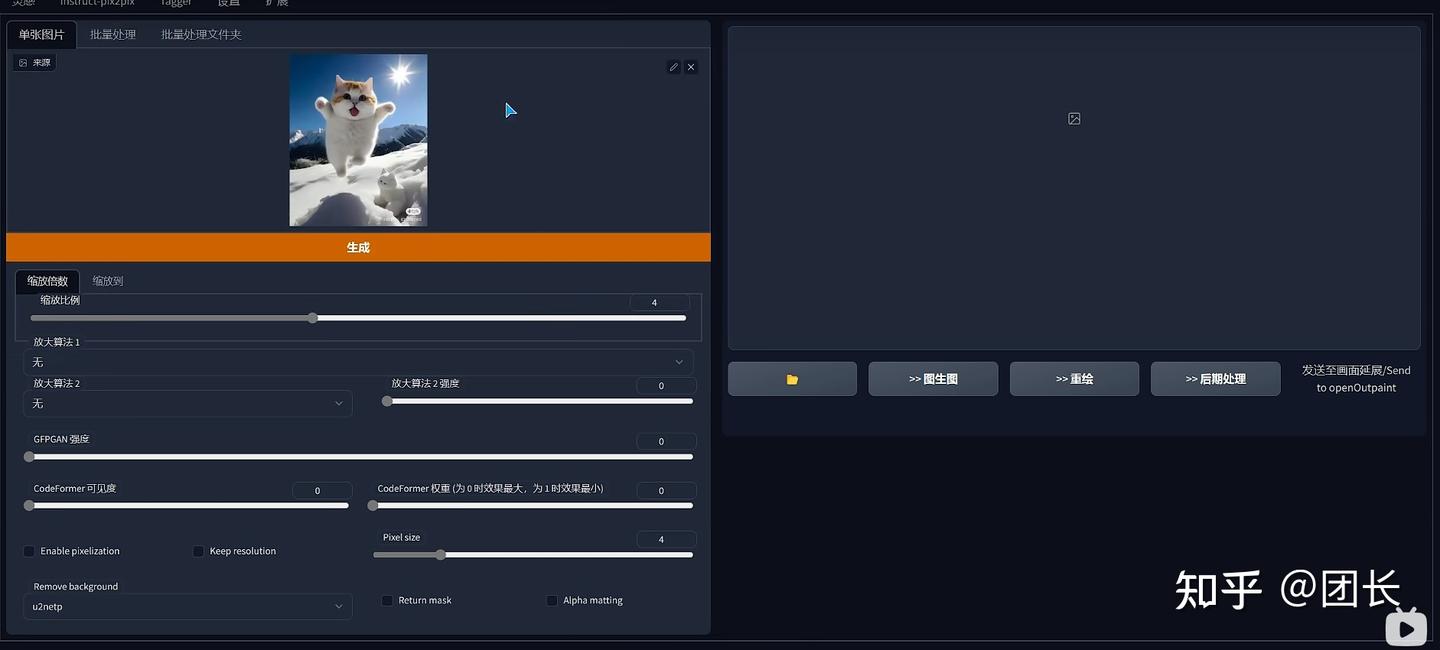Click the 来源 label
The width and height of the screenshot is (1440, 650).
coord(35,62)
